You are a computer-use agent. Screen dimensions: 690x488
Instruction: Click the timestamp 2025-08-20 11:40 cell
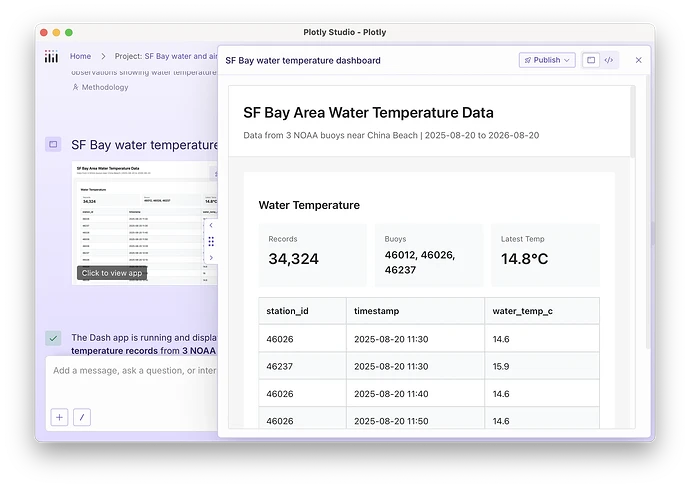(x=415, y=393)
